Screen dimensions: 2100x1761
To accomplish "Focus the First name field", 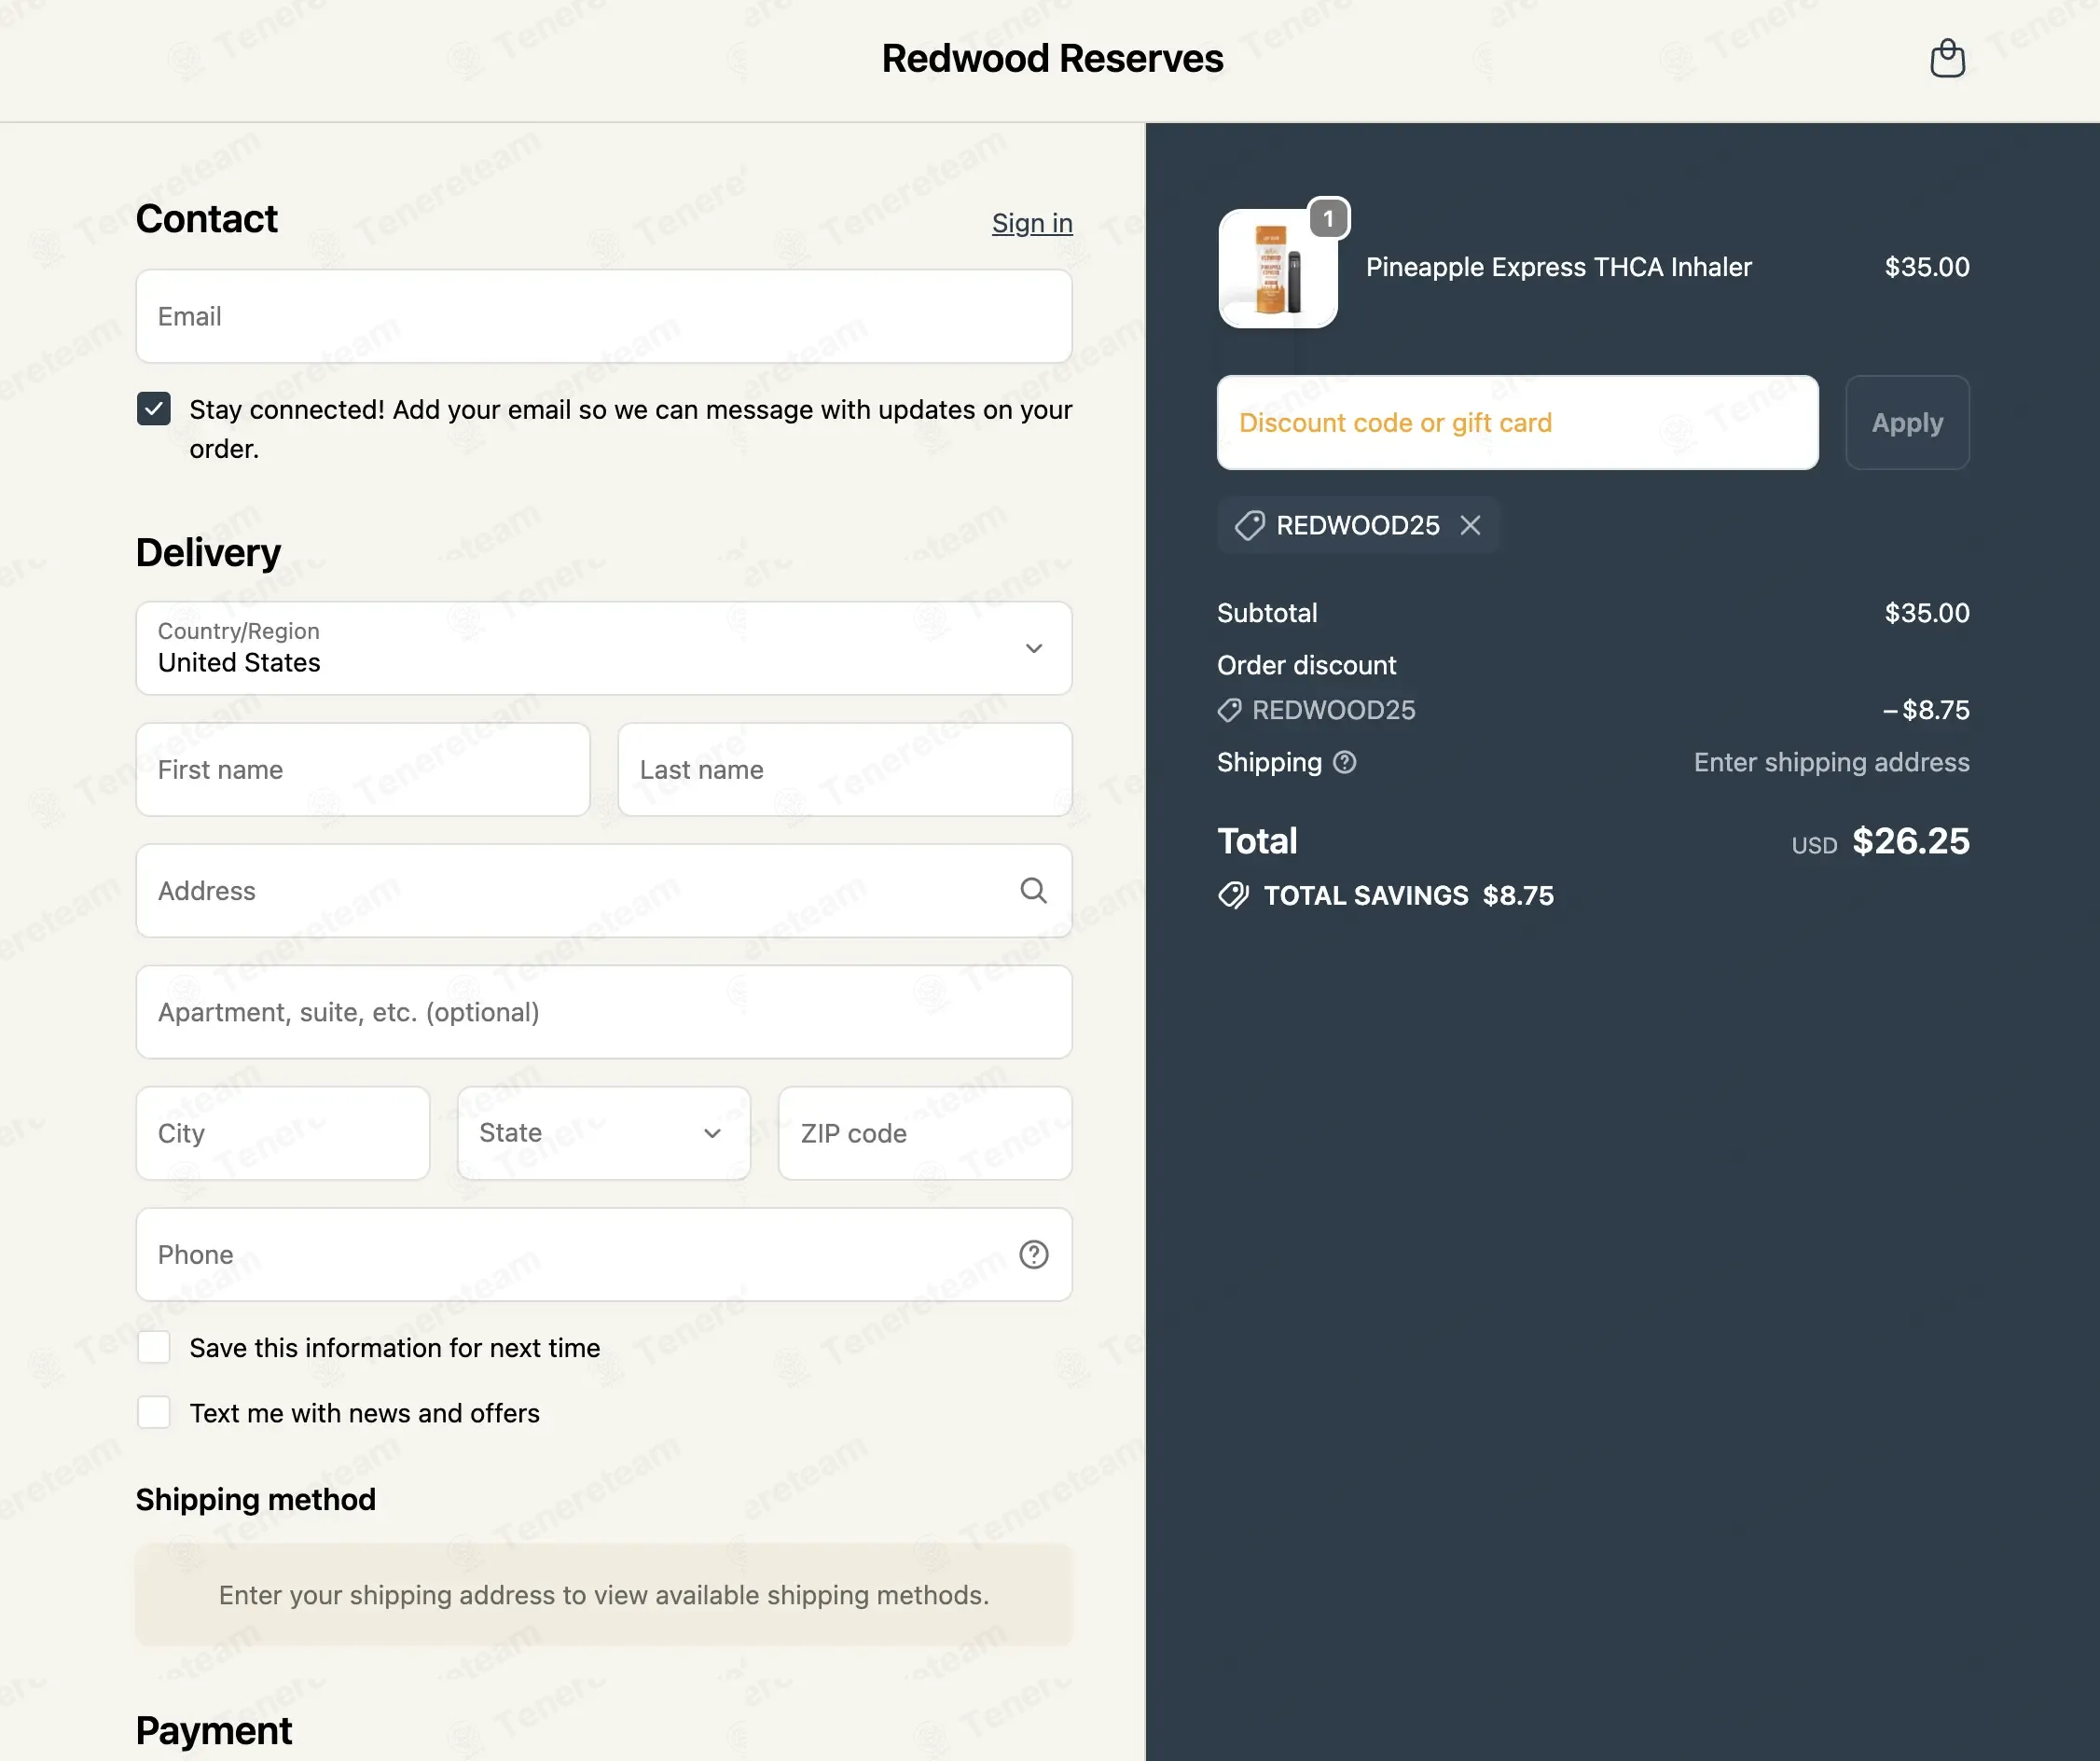I will click(363, 769).
